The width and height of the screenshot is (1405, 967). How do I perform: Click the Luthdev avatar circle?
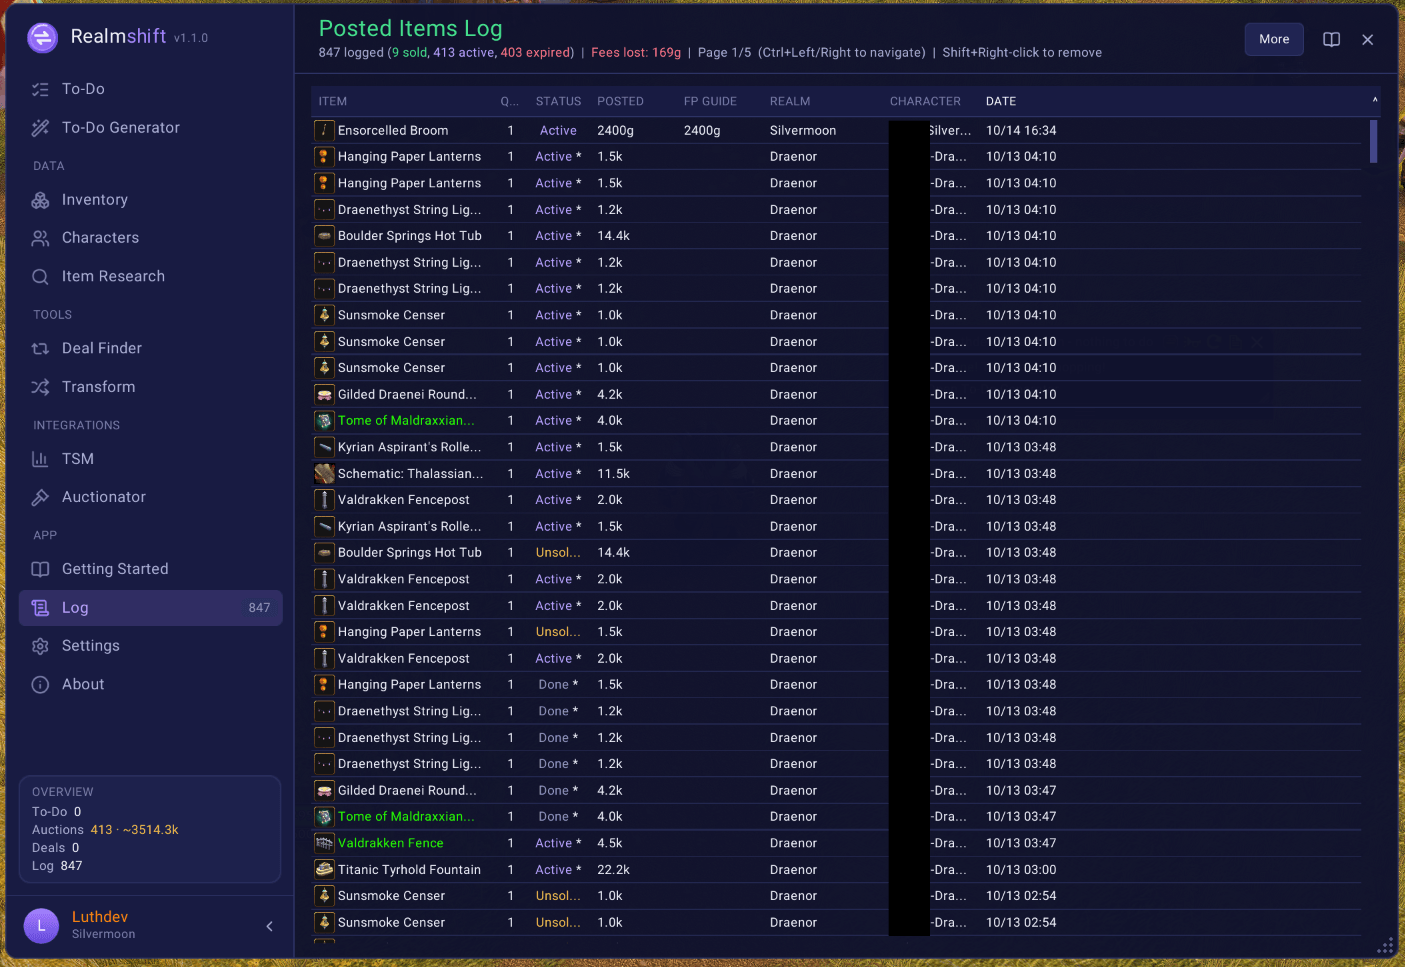tap(41, 926)
